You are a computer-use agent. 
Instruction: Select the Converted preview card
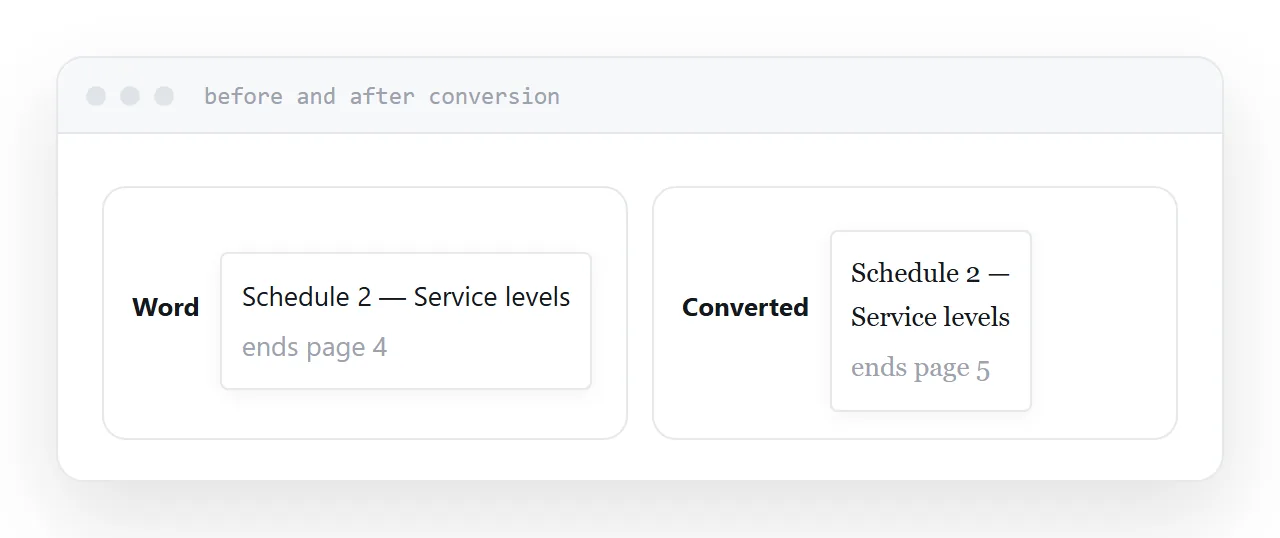931,321
